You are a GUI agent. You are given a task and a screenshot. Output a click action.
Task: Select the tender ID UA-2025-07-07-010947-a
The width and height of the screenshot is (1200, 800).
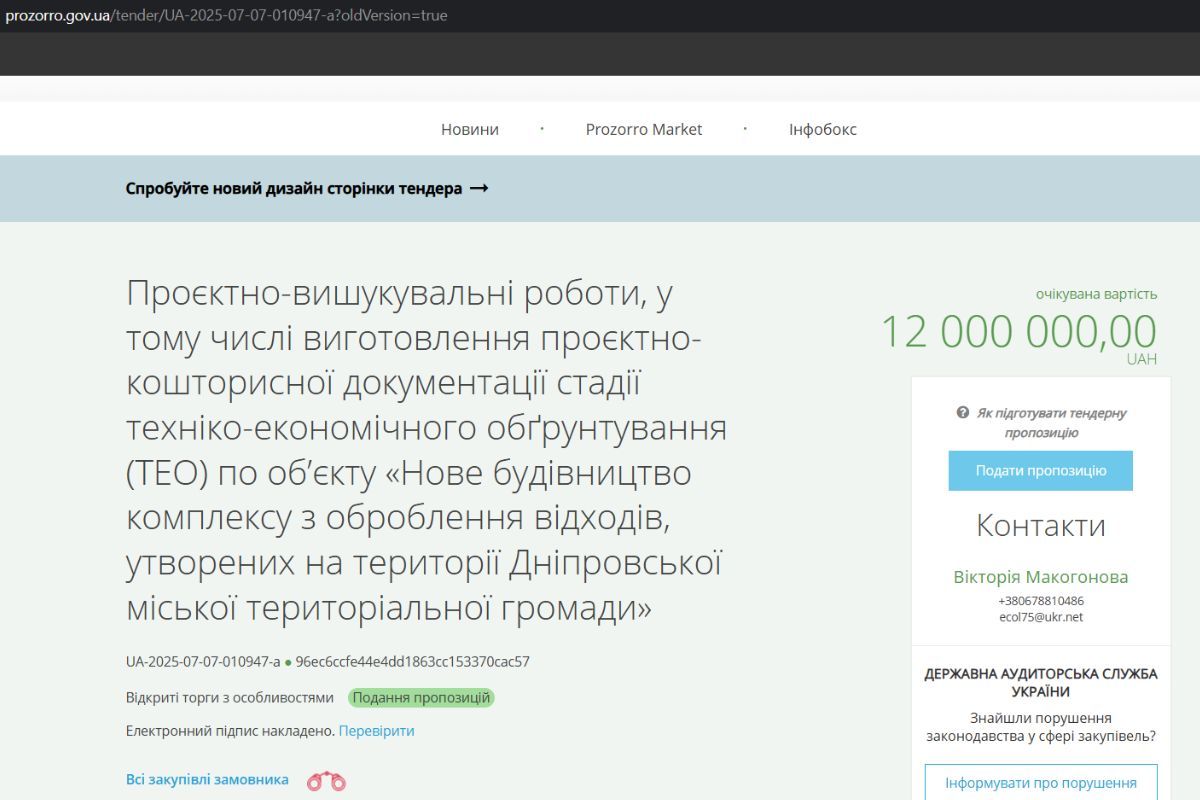click(200, 662)
